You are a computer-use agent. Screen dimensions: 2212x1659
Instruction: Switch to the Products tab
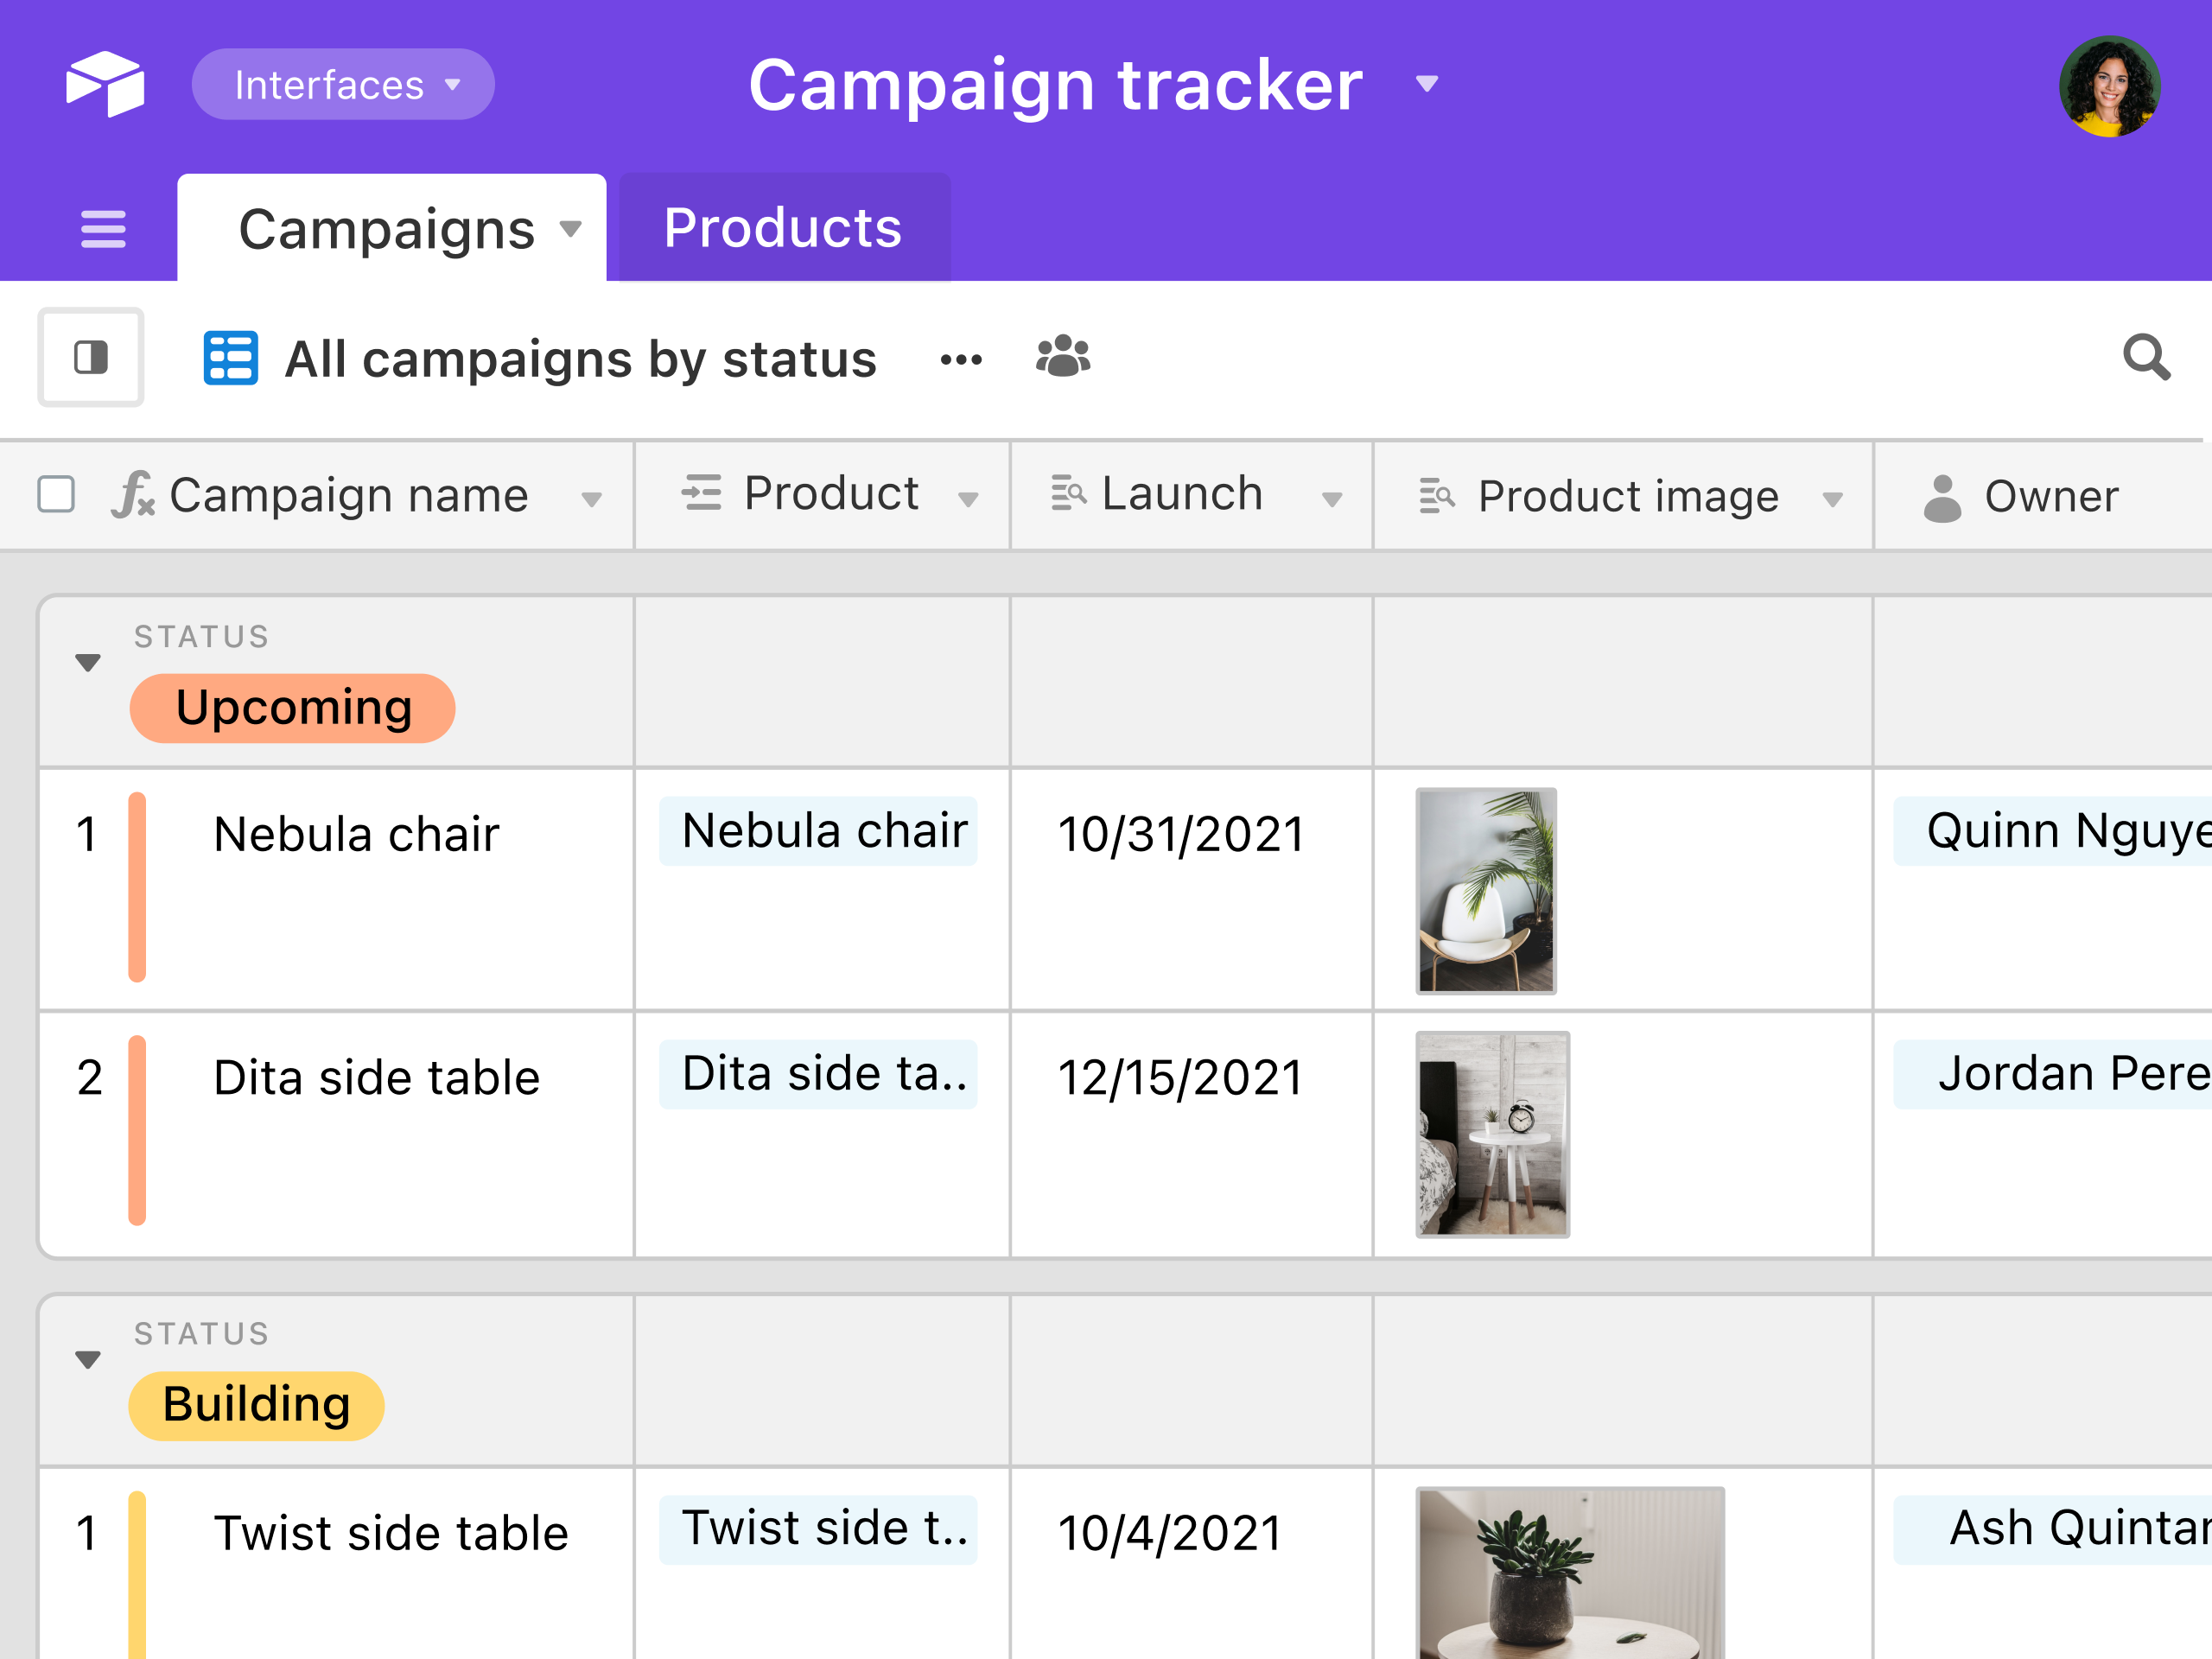click(x=783, y=228)
